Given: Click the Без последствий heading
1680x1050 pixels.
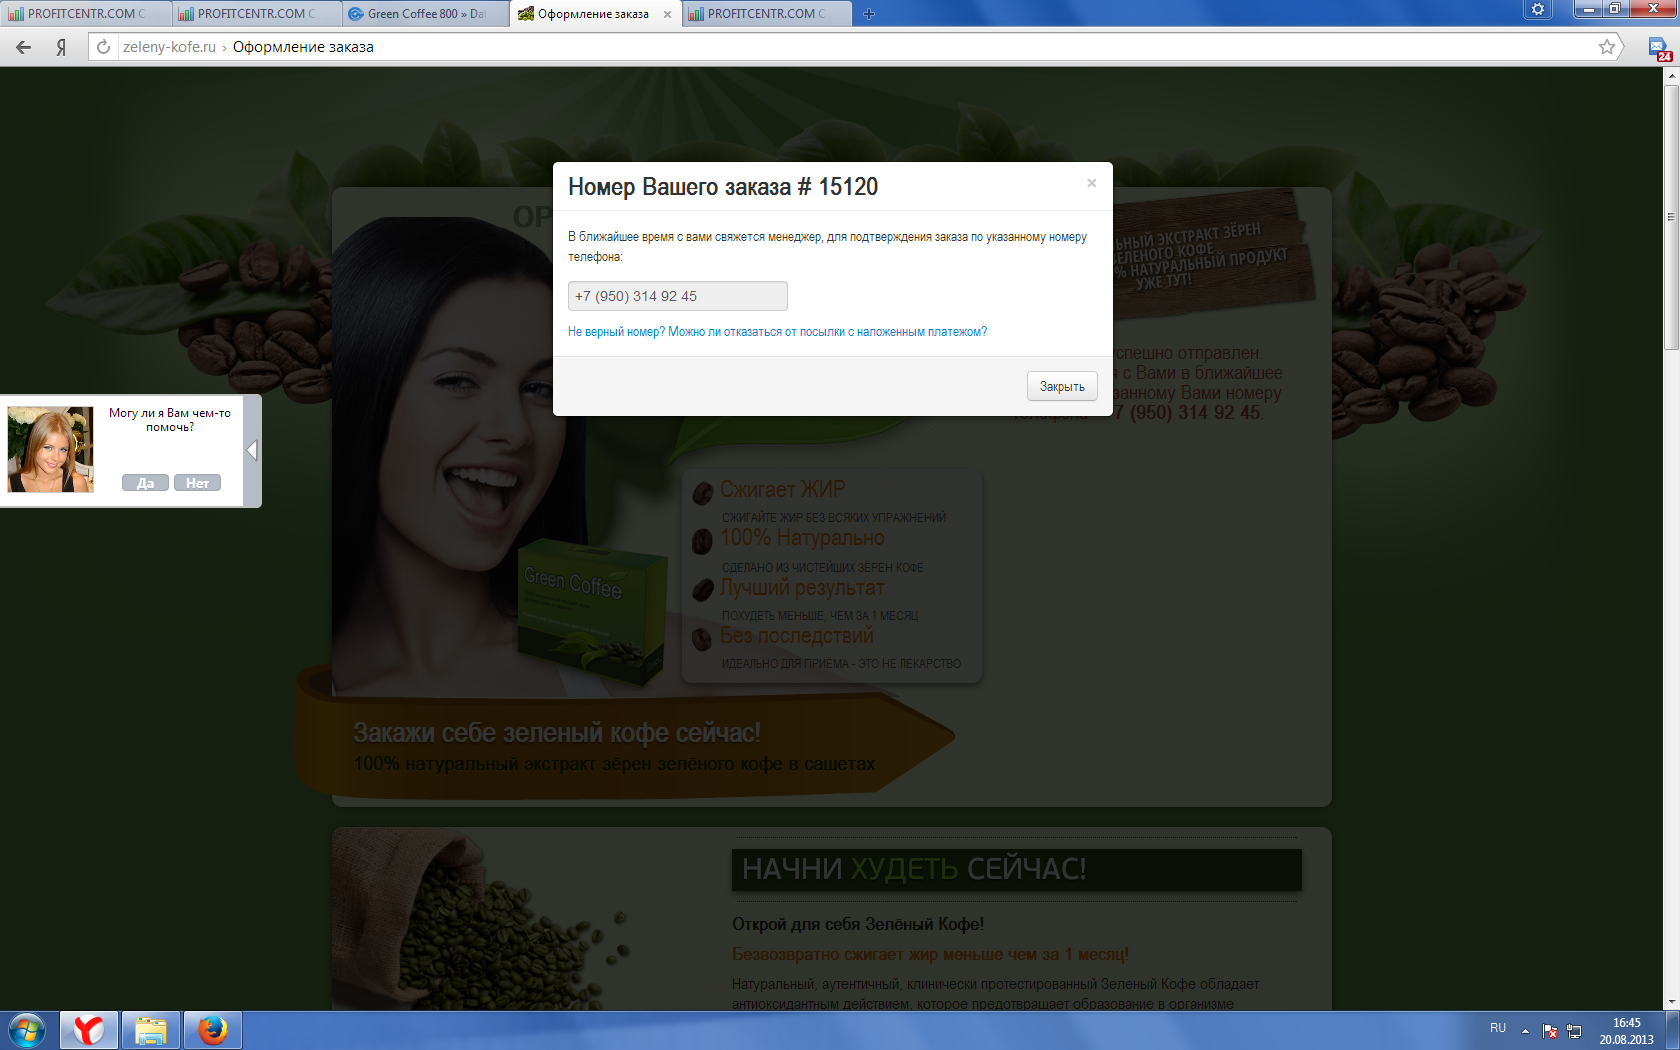Looking at the screenshot, I should (x=797, y=636).
